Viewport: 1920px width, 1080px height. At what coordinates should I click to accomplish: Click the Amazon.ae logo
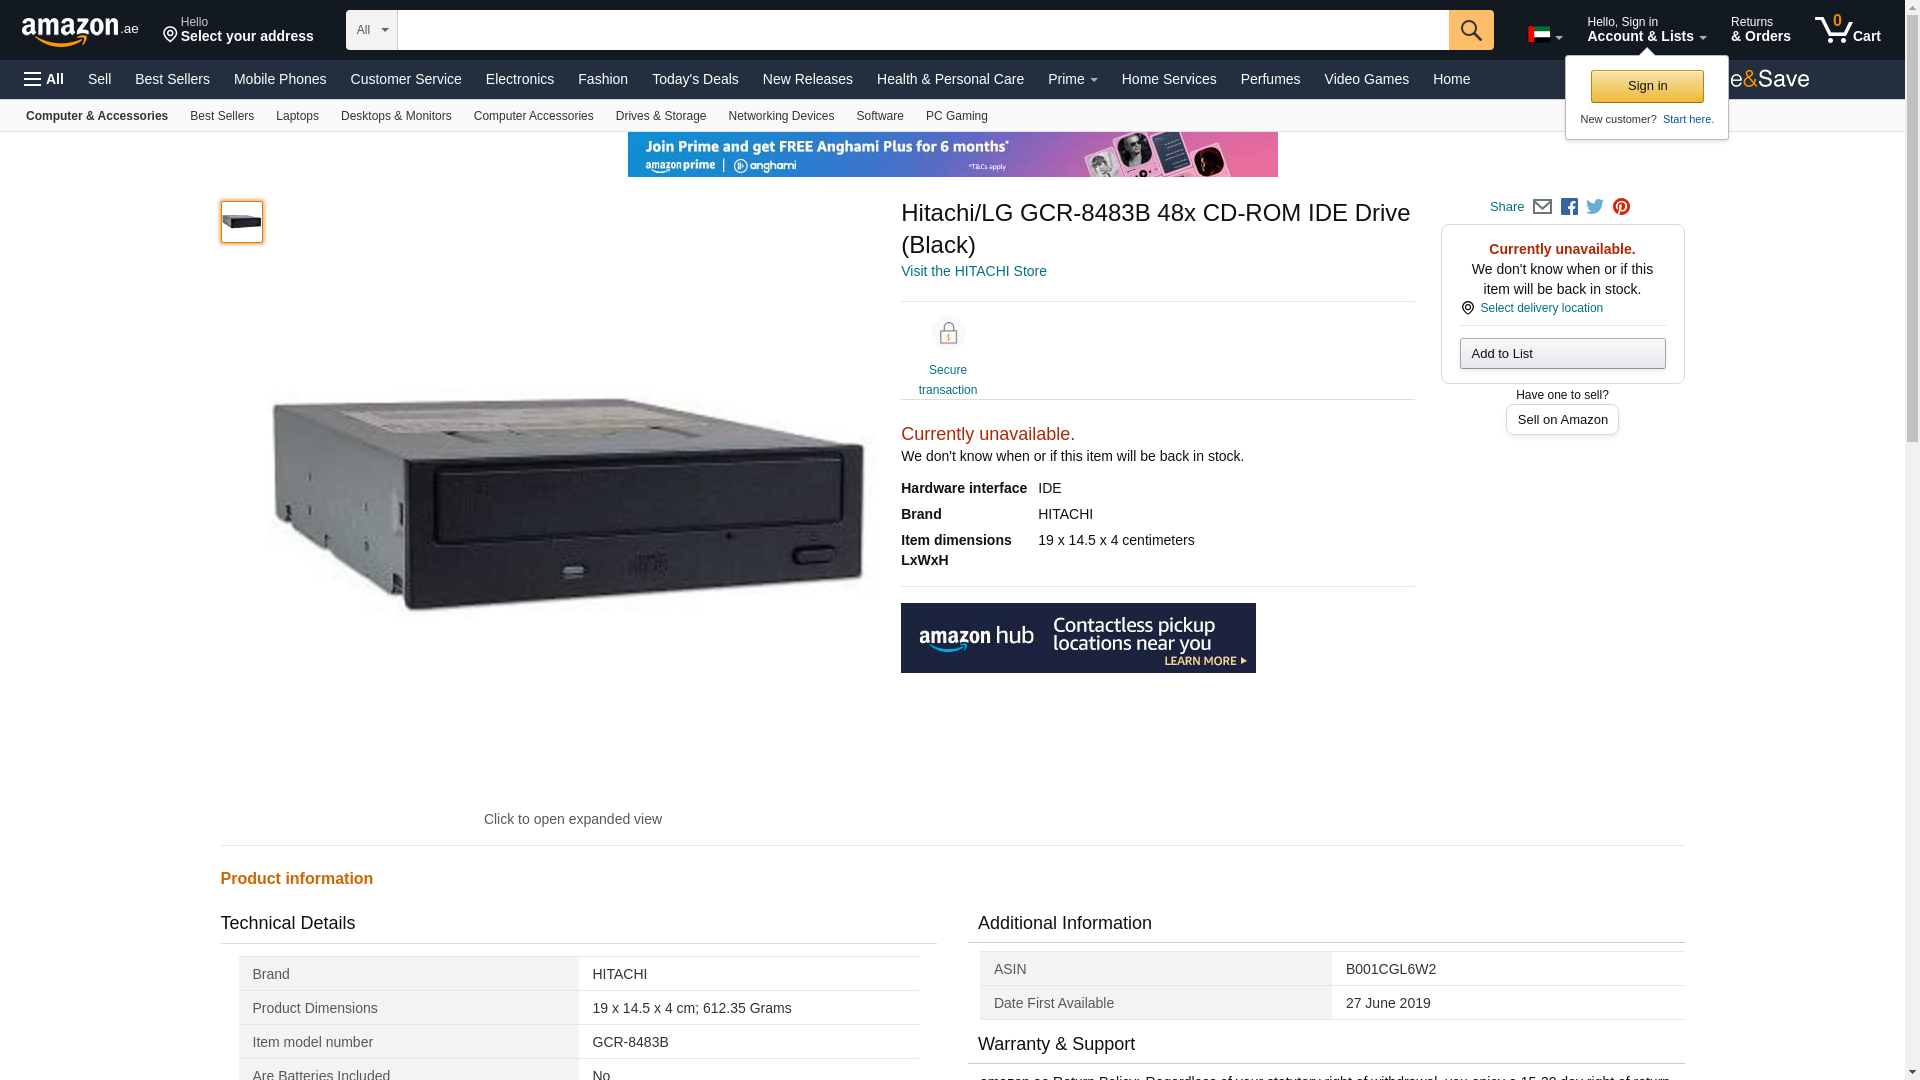pos(80,30)
